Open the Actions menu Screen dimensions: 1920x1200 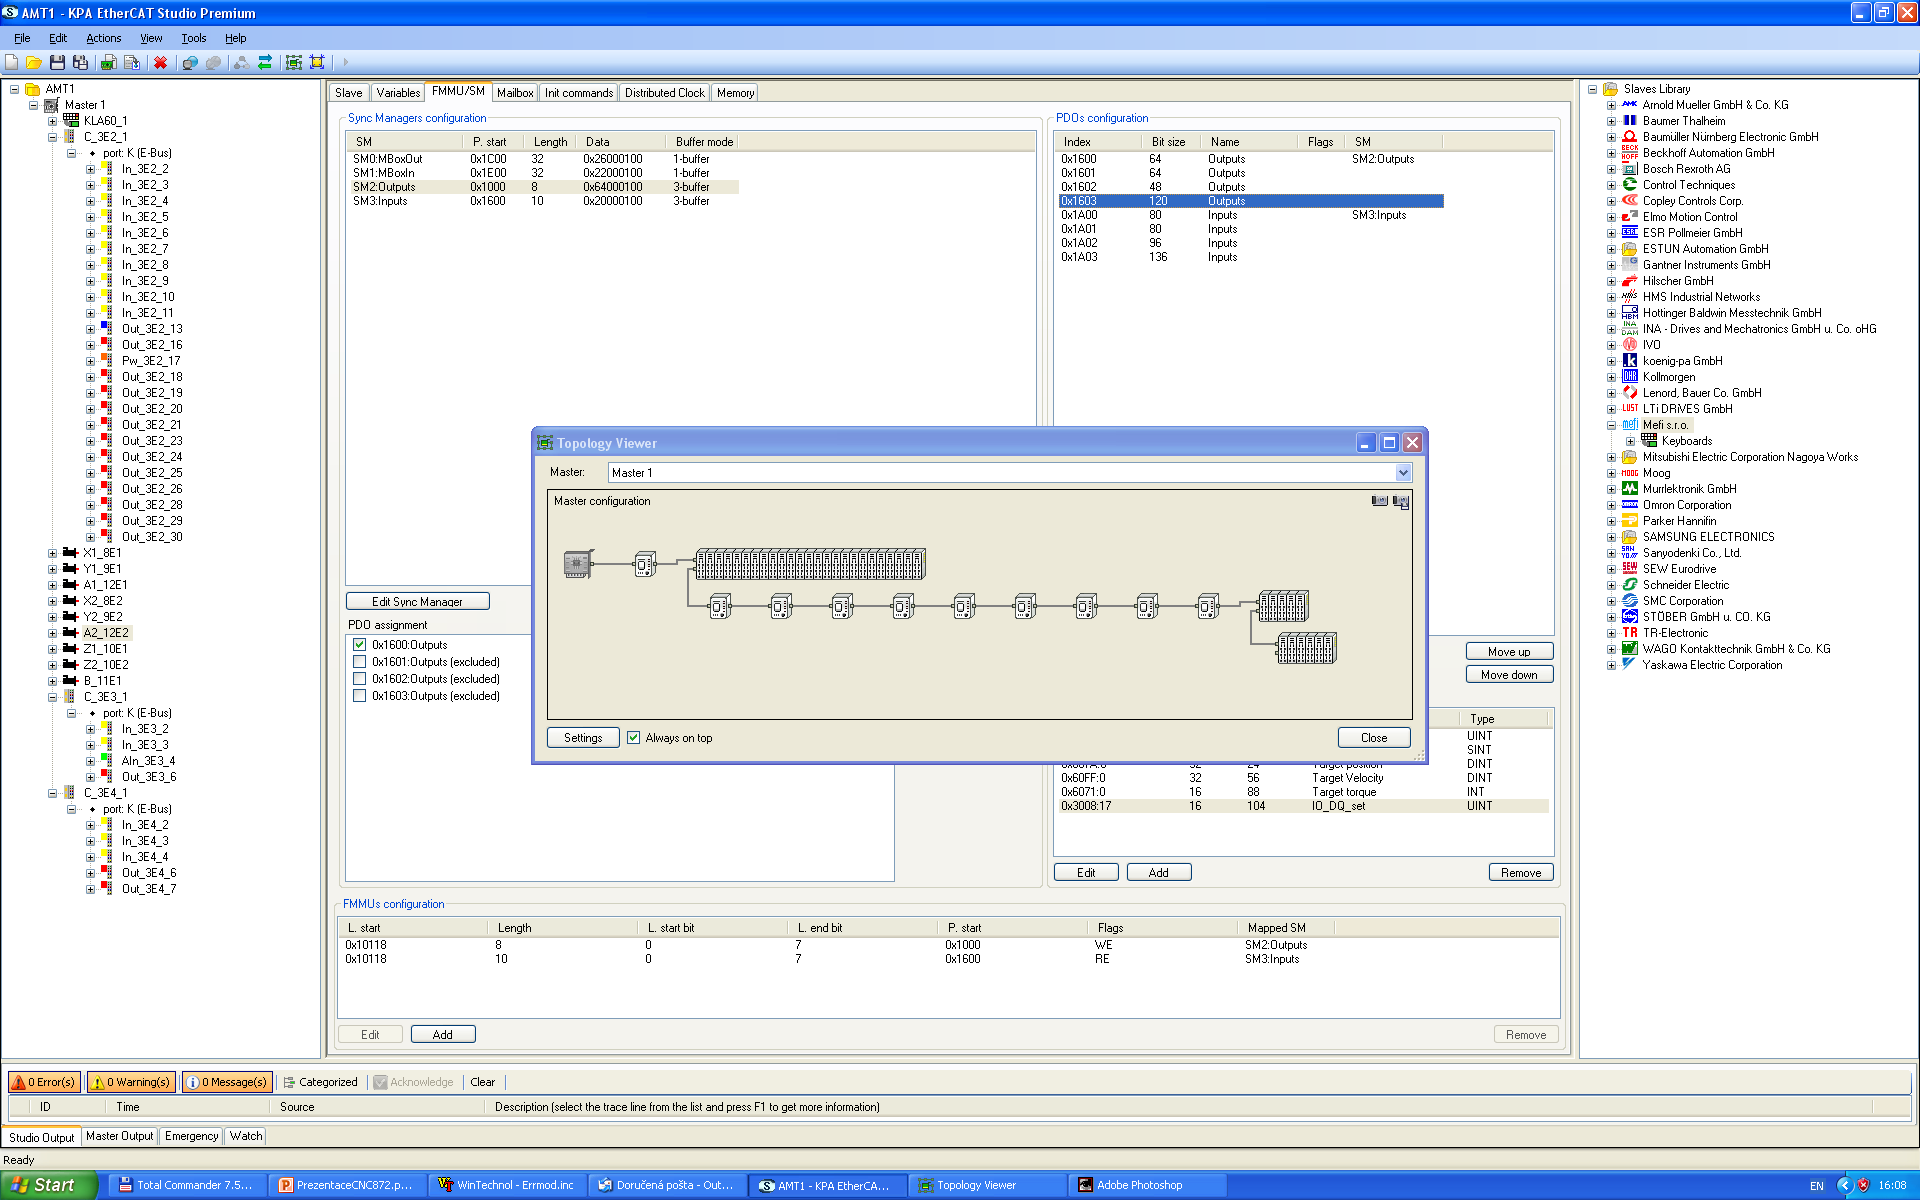coord(103,38)
